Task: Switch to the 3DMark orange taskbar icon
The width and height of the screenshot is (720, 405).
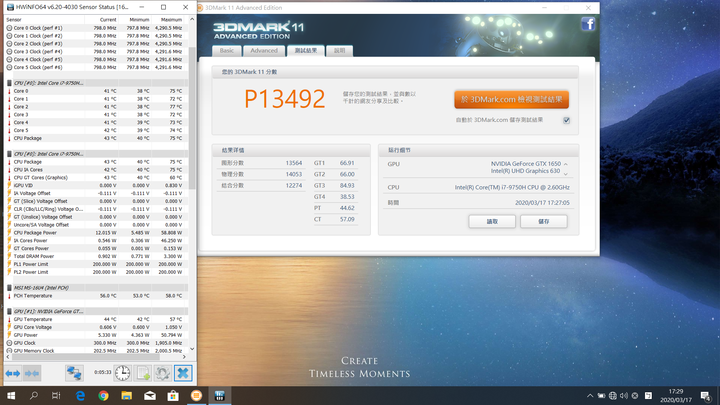Action: (x=196, y=395)
